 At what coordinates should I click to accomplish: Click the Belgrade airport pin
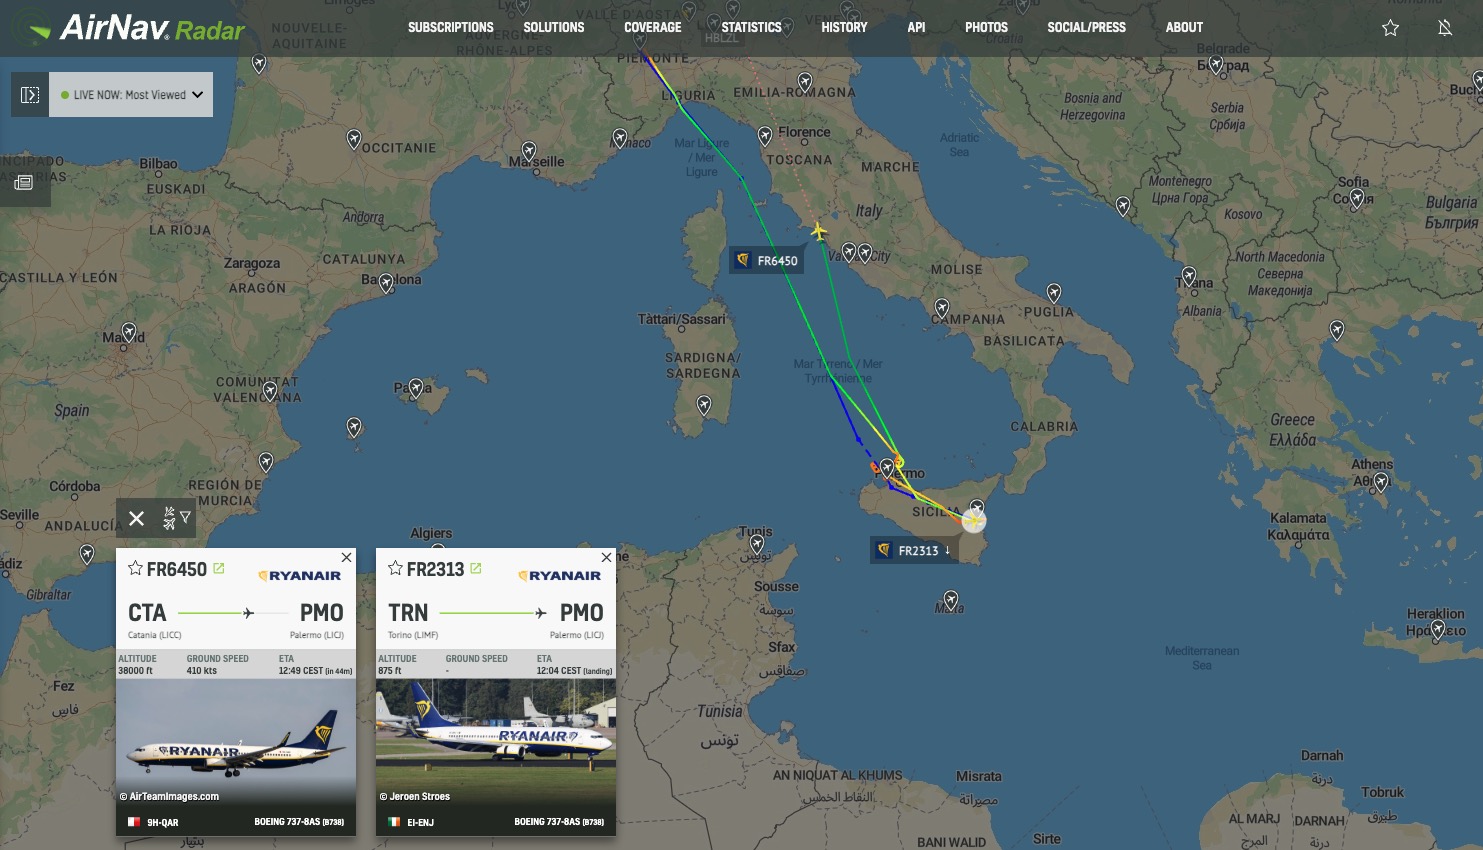pyautogui.click(x=1216, y=65)
